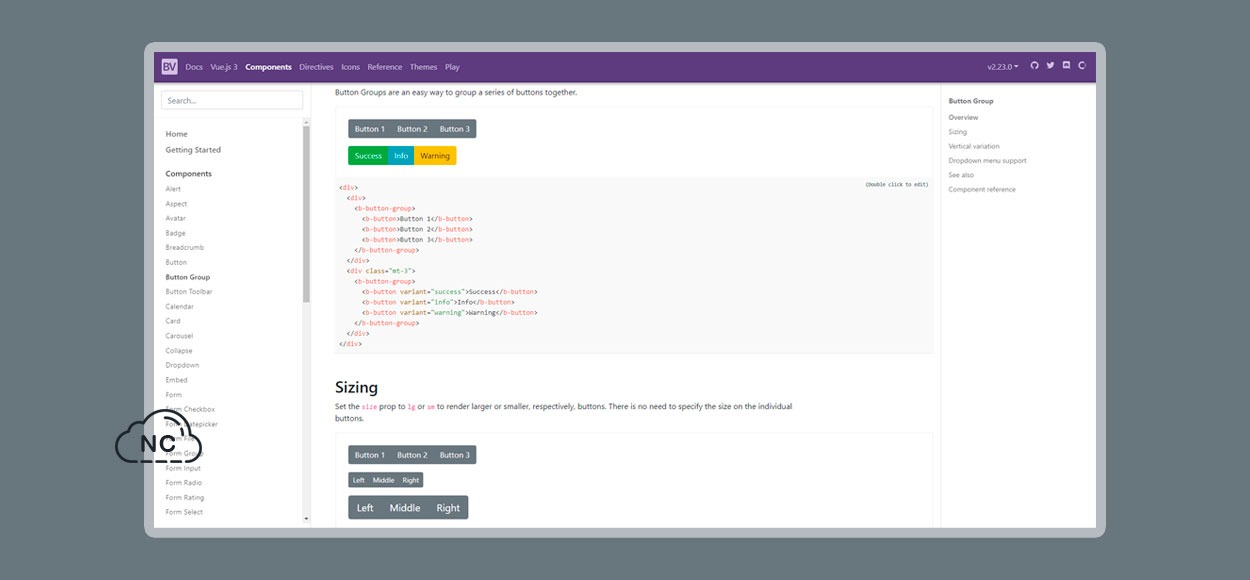The image size is (1250, 580).
Task: Click the small Middle button
Action: click(384, 480)
